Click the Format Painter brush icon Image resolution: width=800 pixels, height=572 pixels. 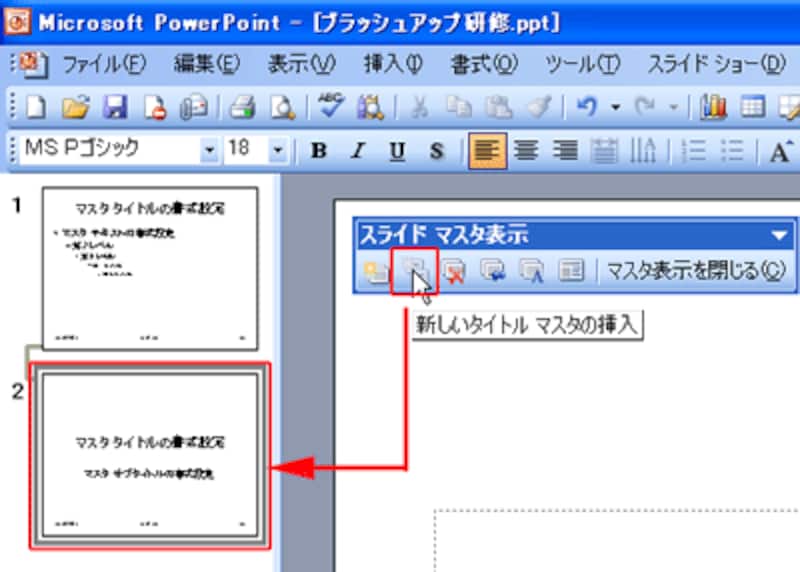538,107
